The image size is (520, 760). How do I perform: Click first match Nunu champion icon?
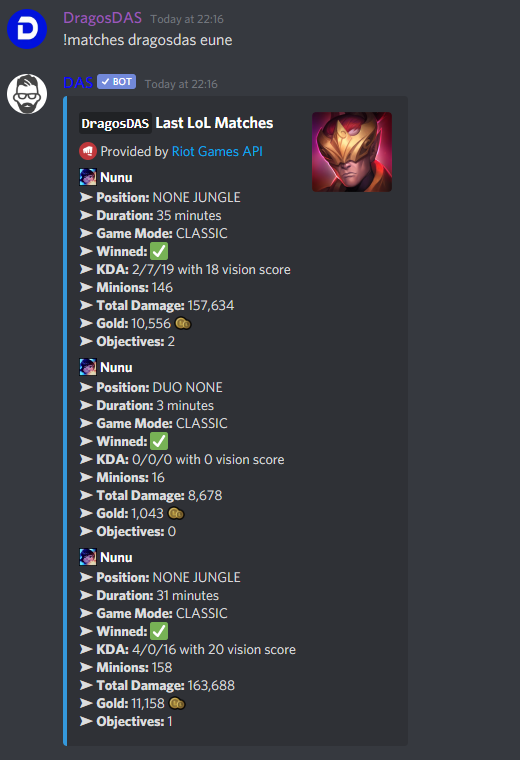pyautogui.click(x=88, y=177)
